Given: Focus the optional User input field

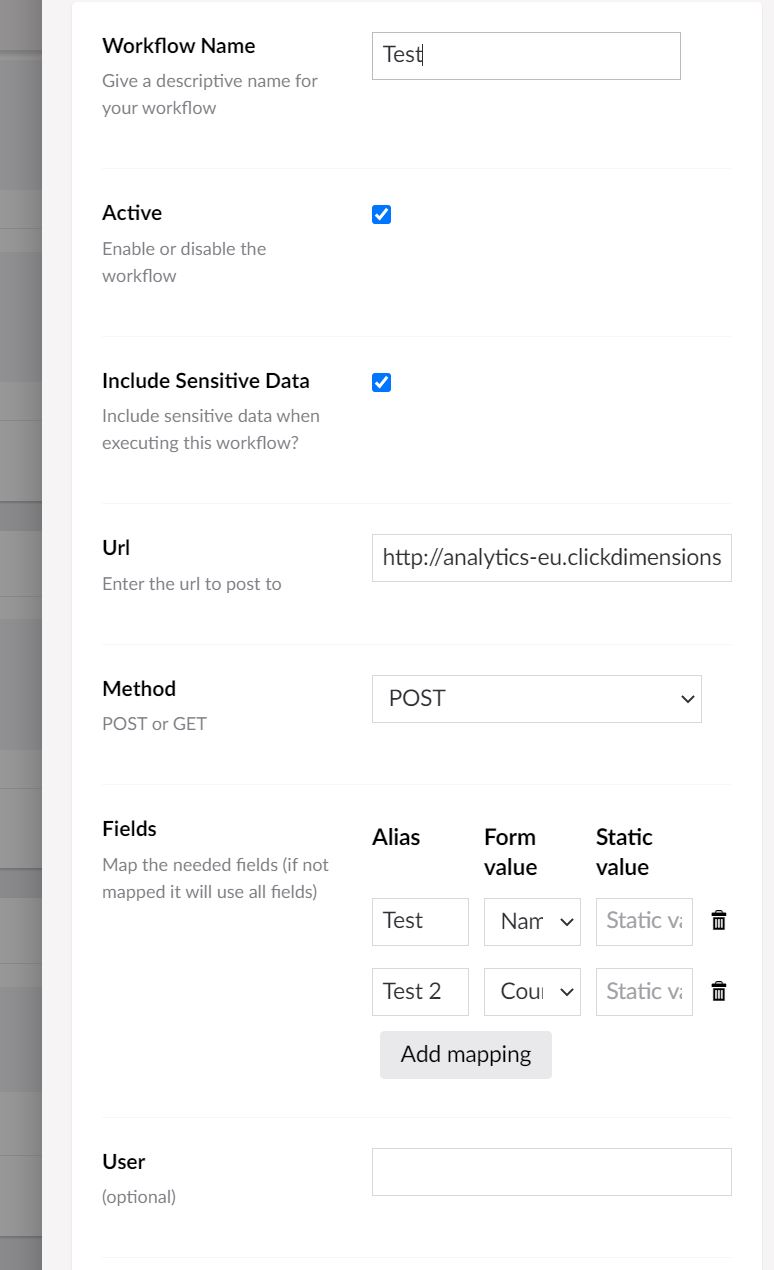Looking at the screenshot, I should (x=552, y=1171).
